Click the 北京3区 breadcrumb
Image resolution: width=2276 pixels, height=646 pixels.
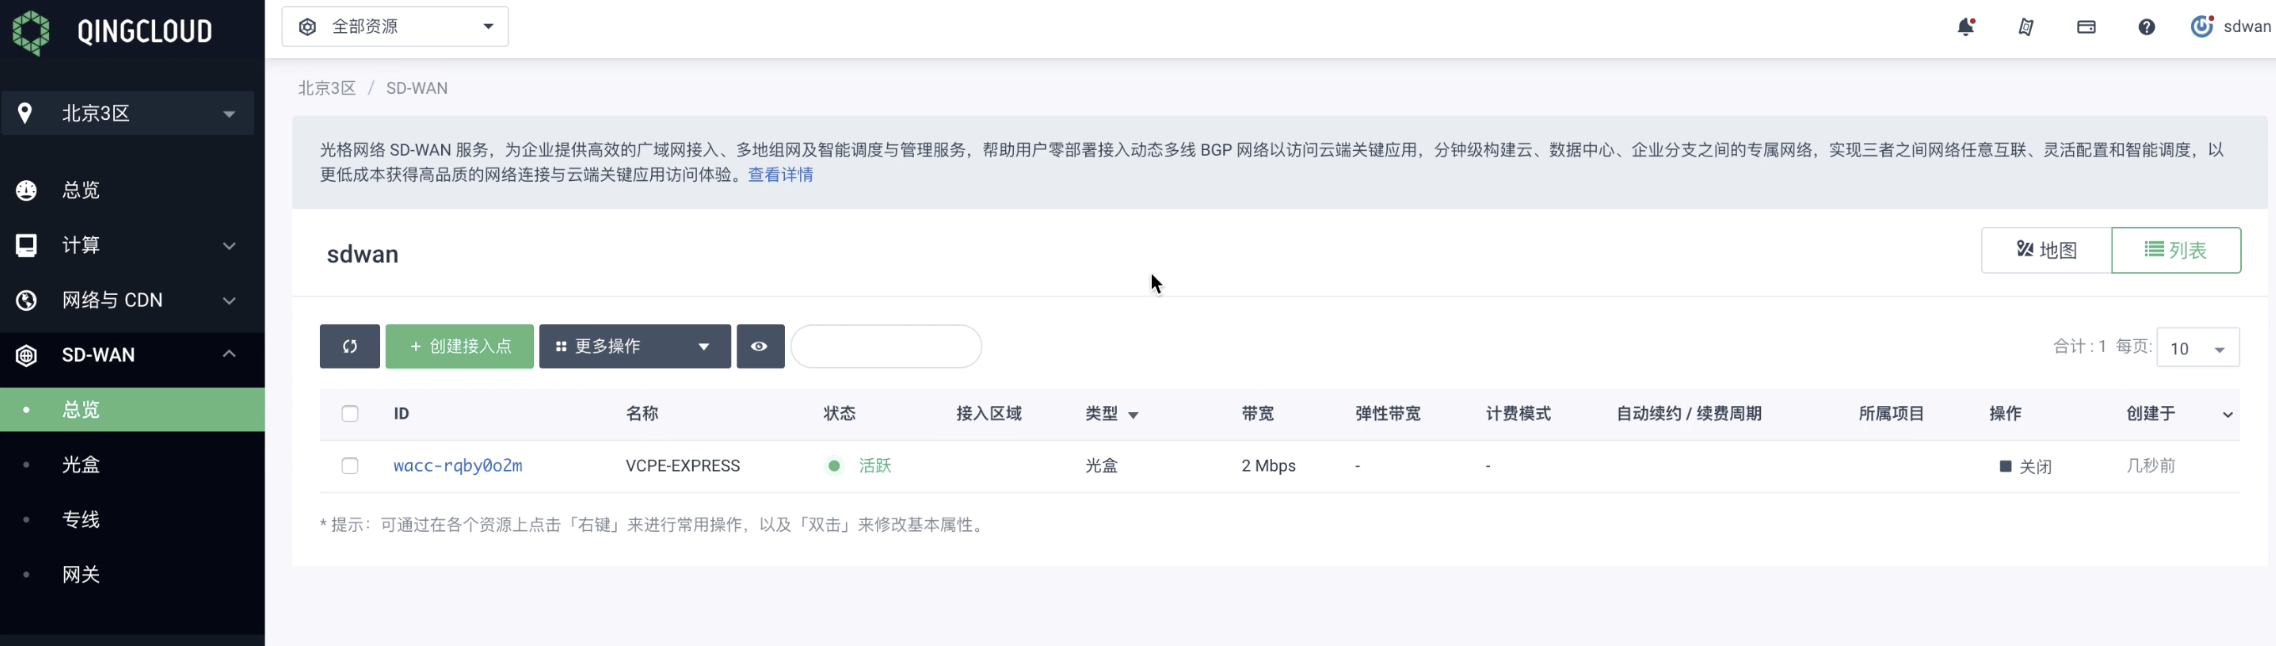point(327,88)
